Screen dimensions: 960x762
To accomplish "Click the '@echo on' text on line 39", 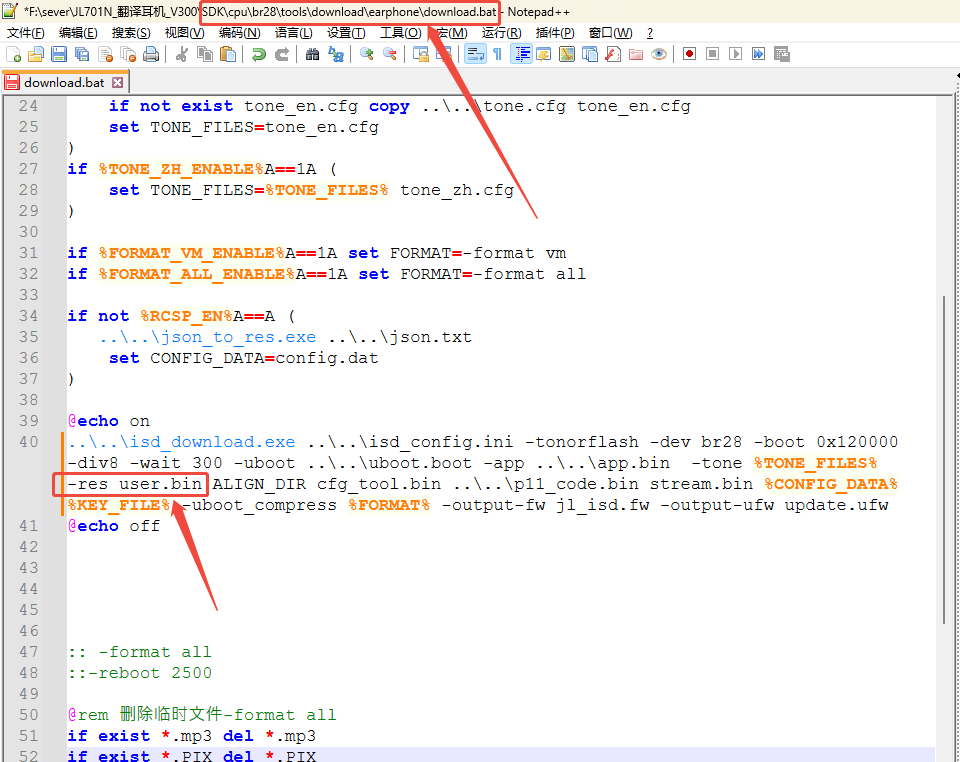I will (109, 421).
